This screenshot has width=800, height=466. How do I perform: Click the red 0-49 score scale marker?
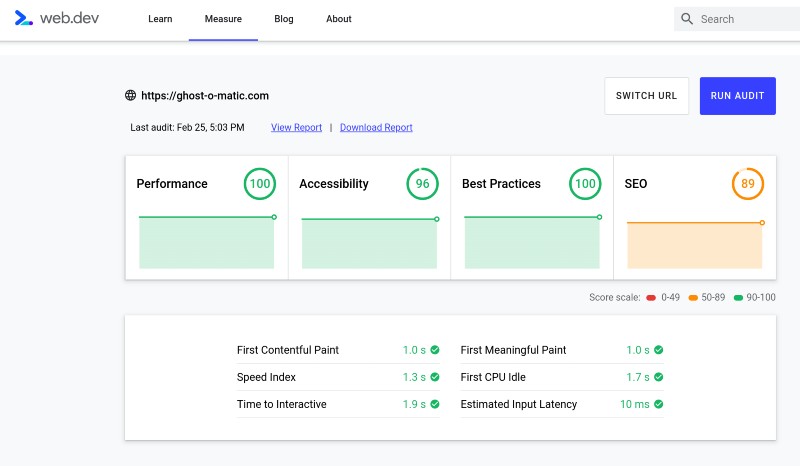tap(651, 298)
